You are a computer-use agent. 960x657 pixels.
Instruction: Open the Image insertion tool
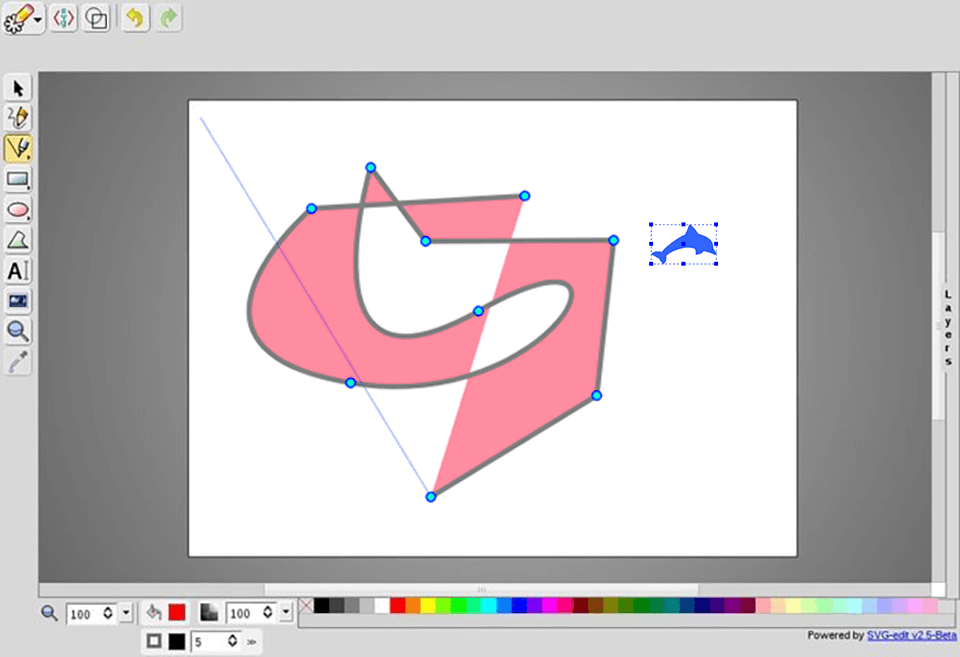coord(17,301)
